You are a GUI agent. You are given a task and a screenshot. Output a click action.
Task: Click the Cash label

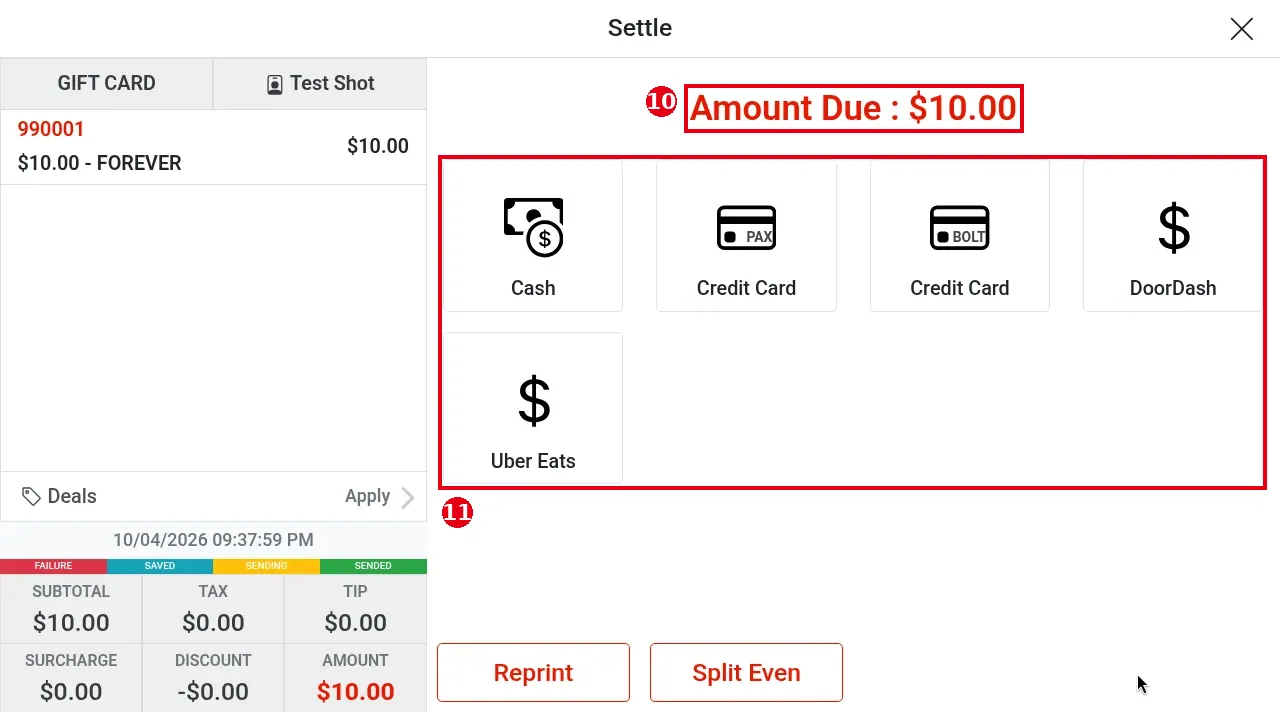pos(533,288)
